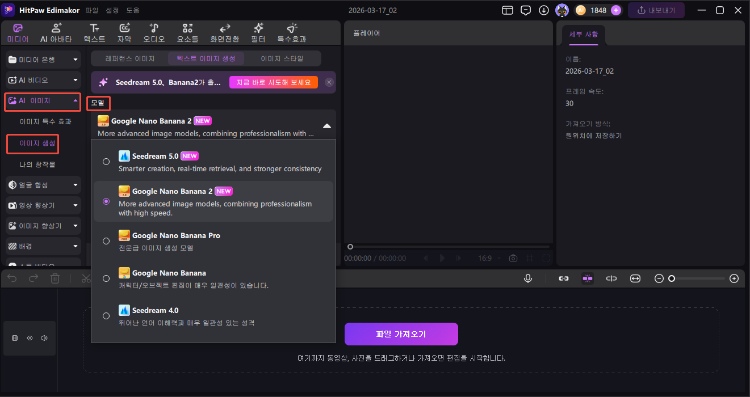This screenshot has width=750, height=397.
Task: Open the 텍스트 (Text) tool
Action: coord(94,33)
